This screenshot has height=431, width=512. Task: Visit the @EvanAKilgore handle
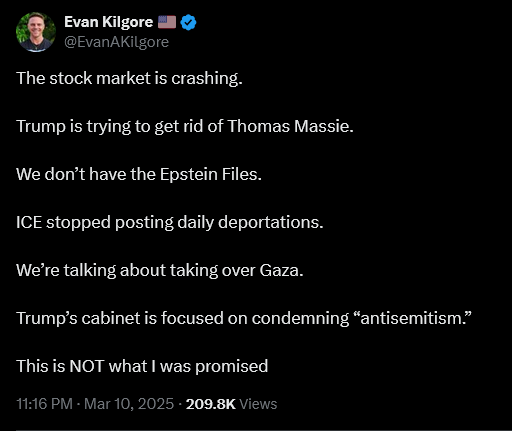point(116,42)
